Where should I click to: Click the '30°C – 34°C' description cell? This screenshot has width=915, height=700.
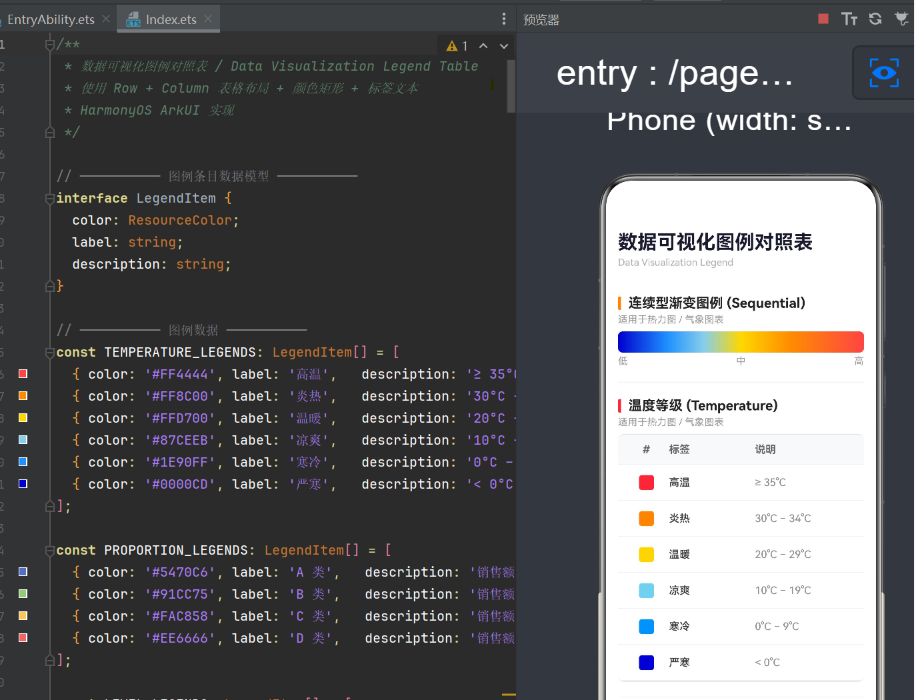pyautogui.click(x=783, y=519)
